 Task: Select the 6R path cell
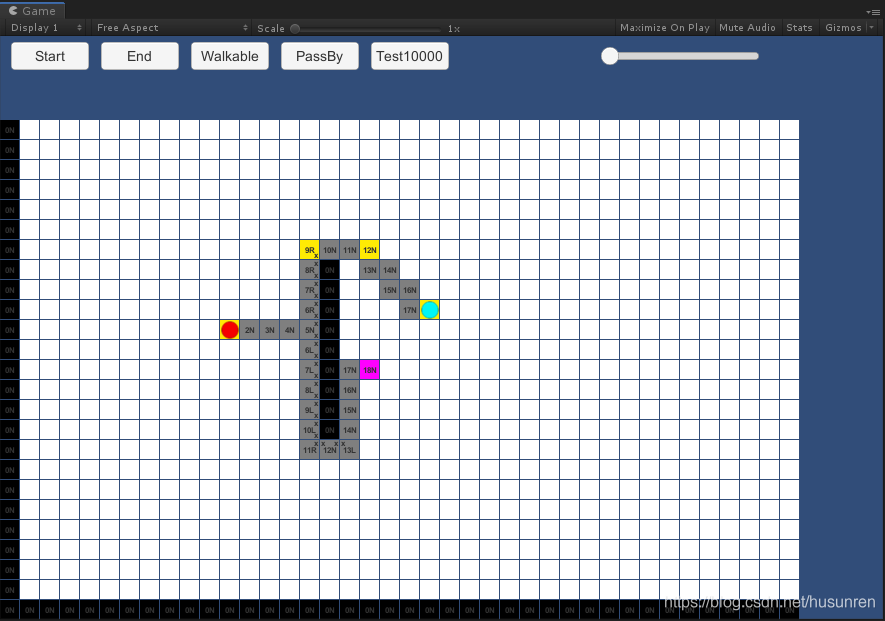click(309, 310)
